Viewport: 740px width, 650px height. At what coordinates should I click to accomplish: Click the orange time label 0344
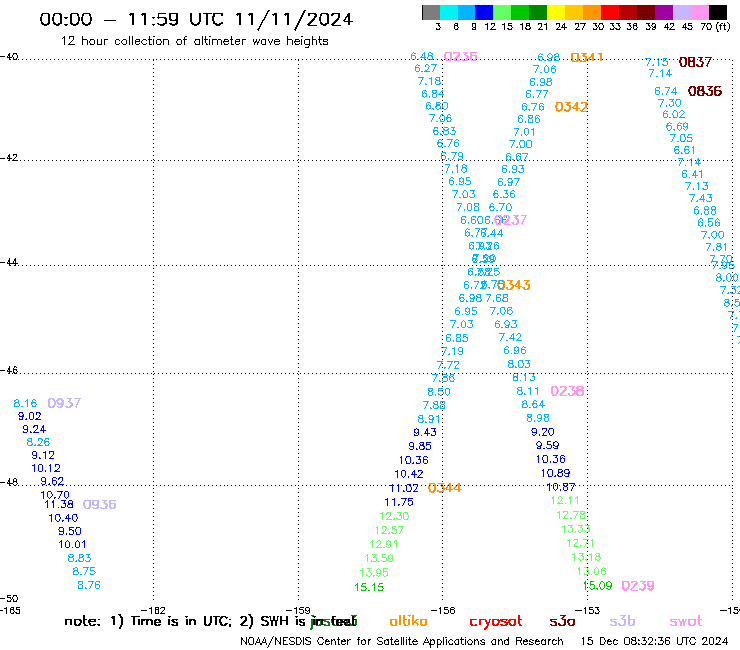[445, 488]
